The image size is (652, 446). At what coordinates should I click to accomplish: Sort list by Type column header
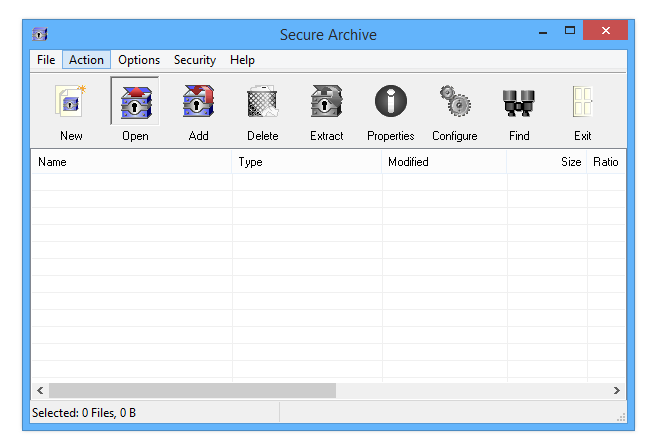pyautogui.click(x=306, y=162)
